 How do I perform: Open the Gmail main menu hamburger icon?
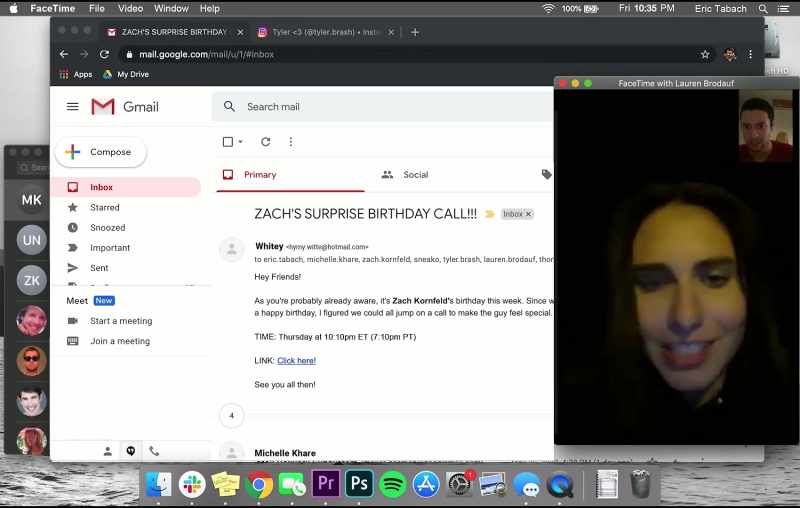click(72, 107)
